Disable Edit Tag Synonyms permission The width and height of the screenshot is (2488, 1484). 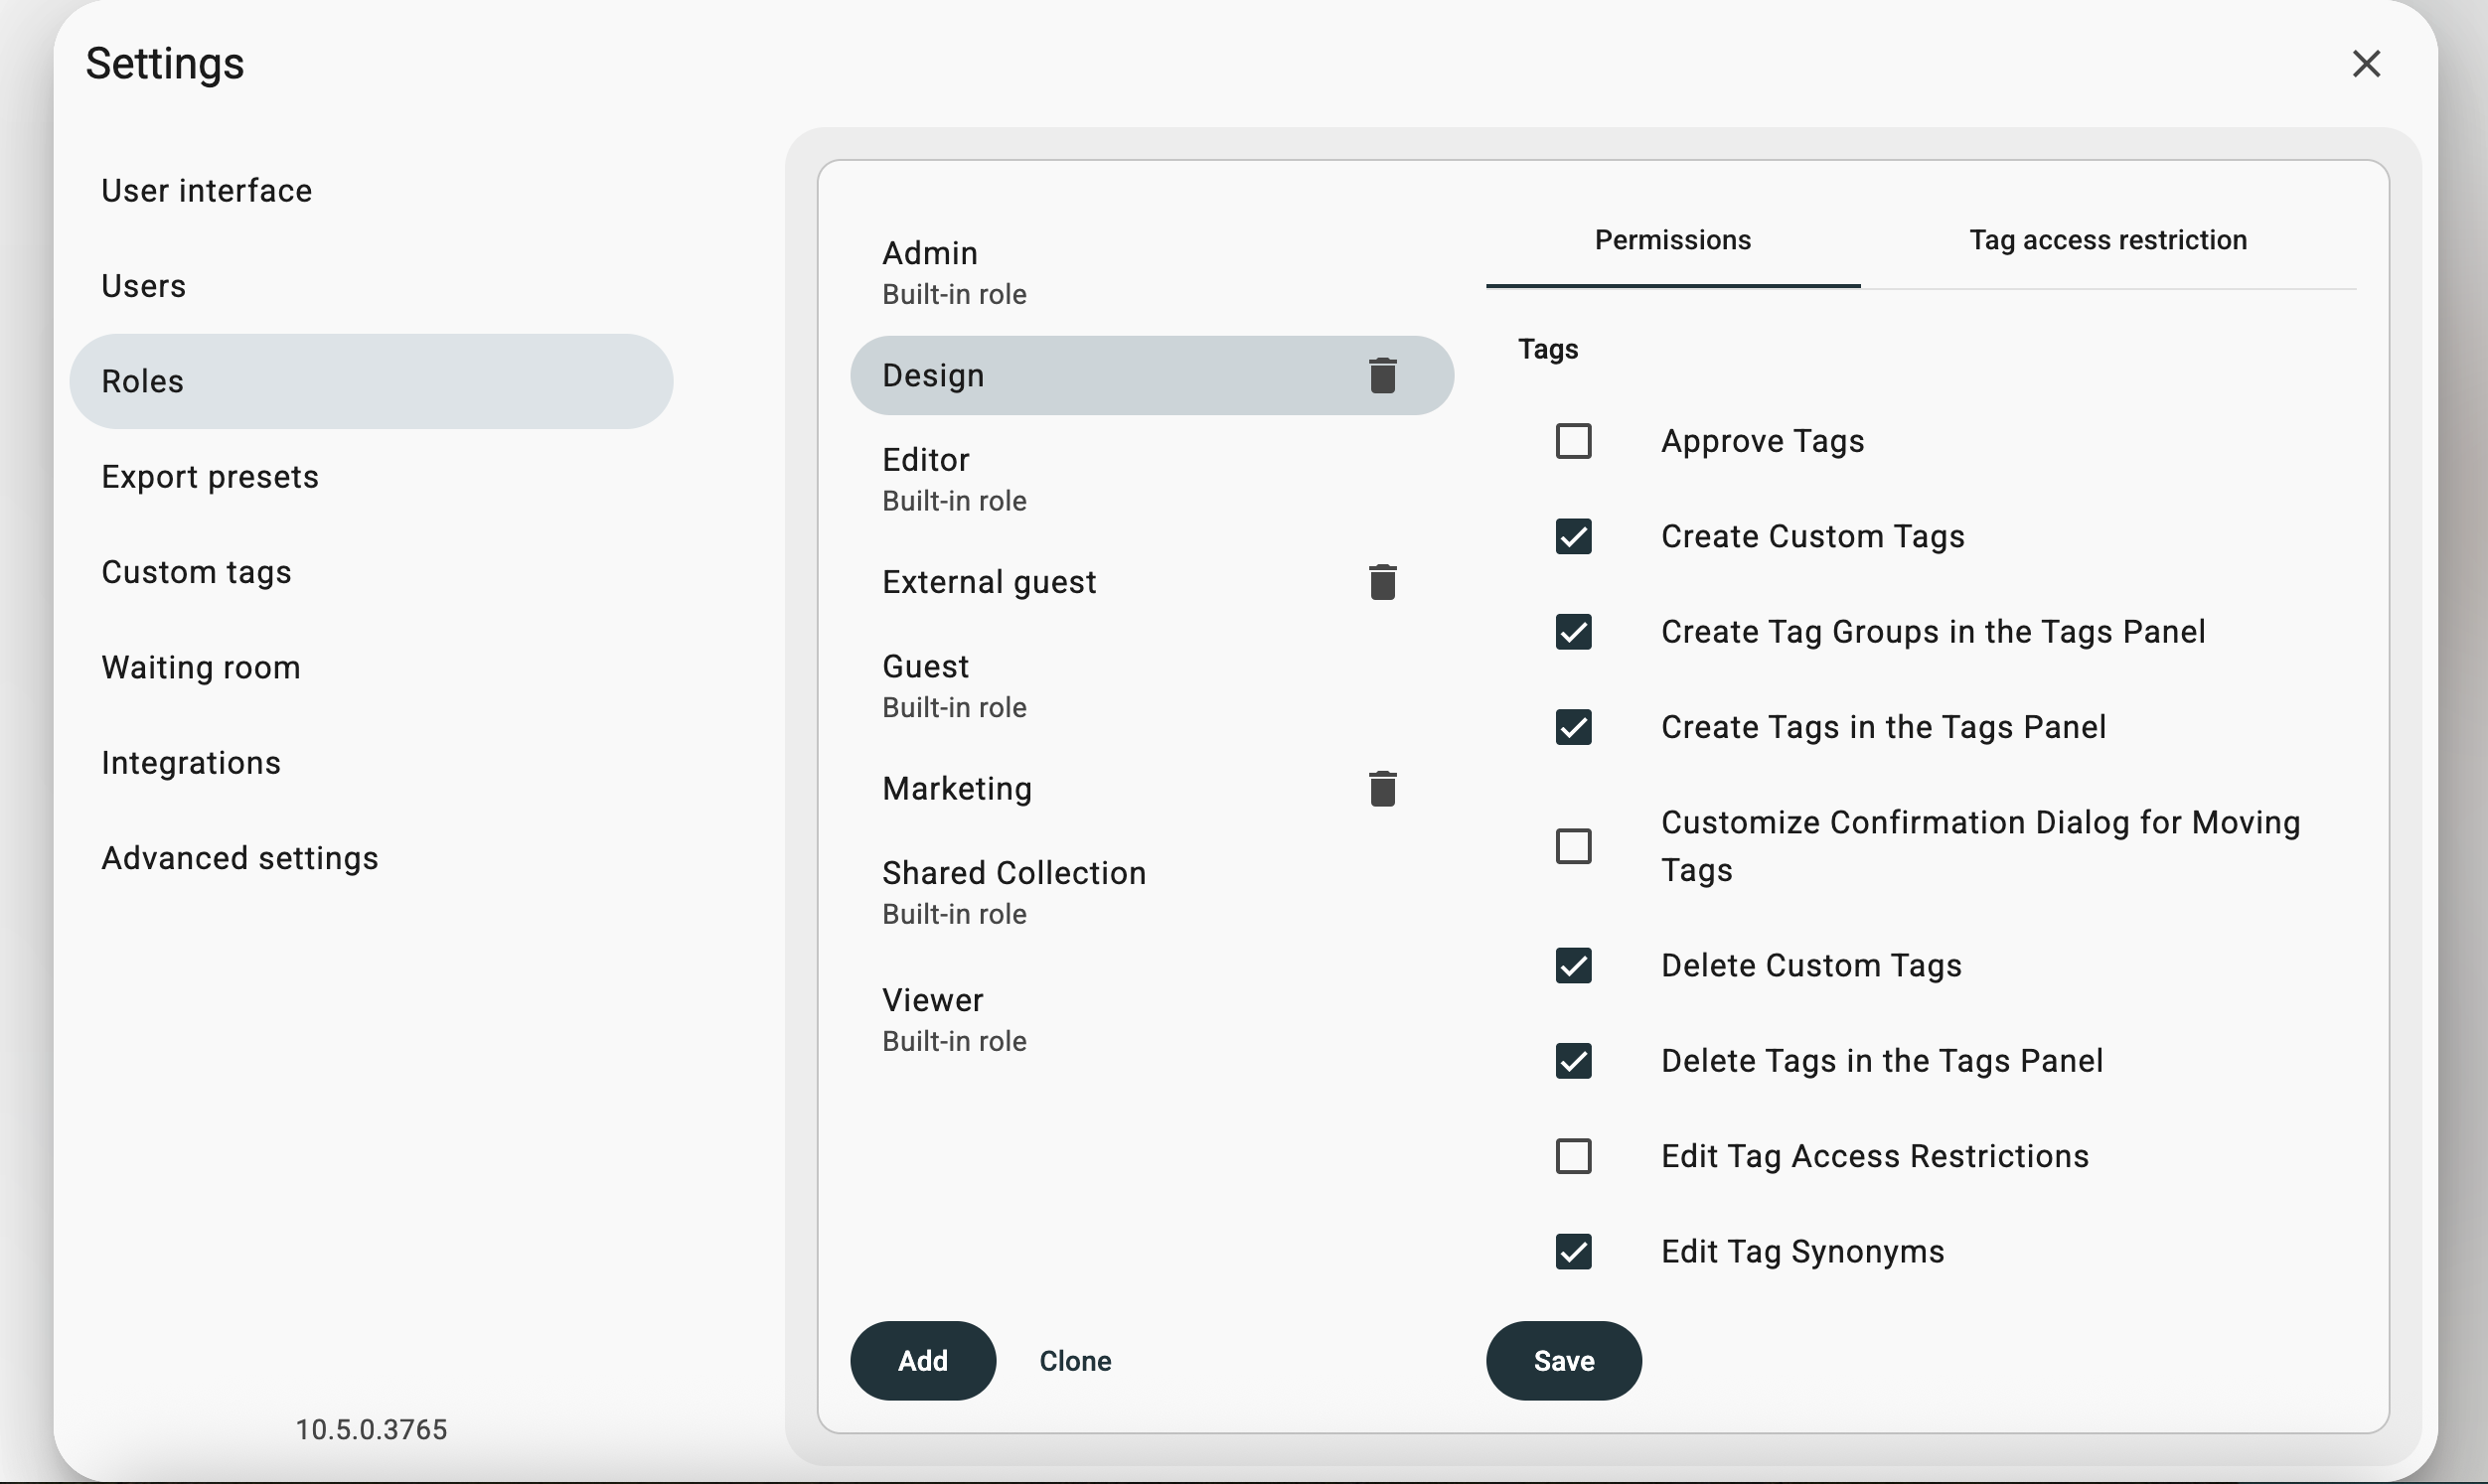[1573, 1252]
